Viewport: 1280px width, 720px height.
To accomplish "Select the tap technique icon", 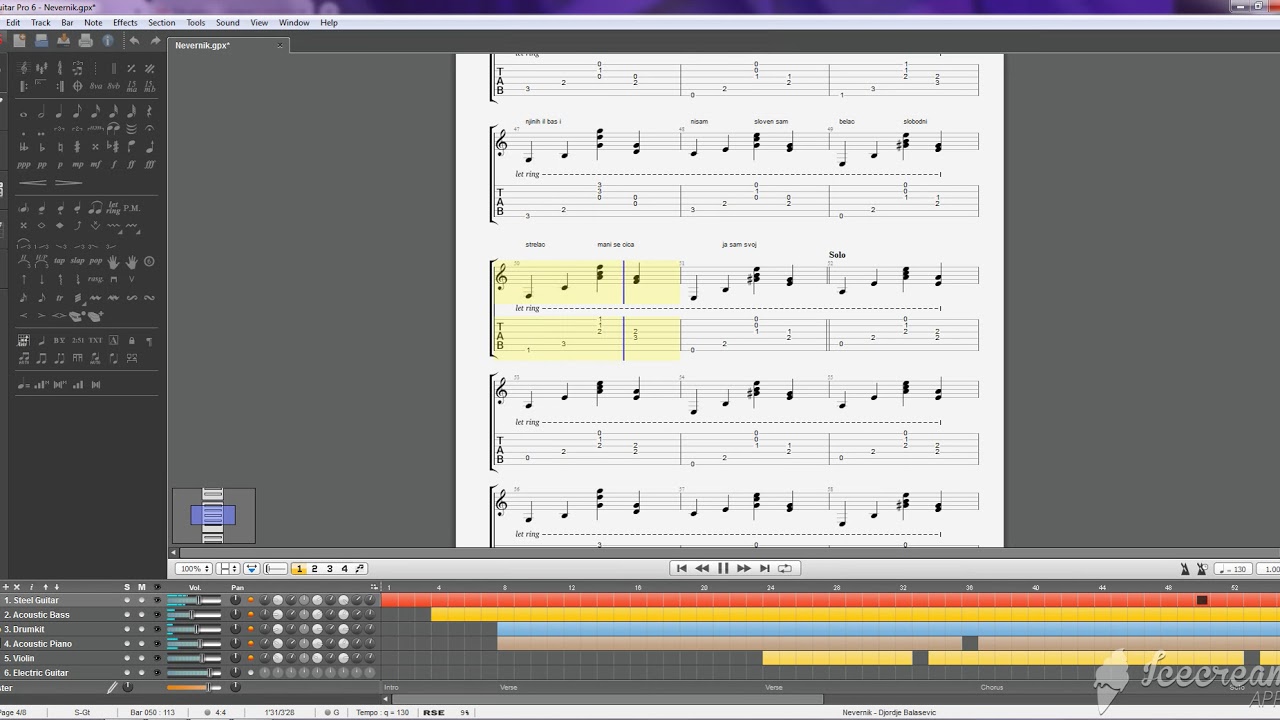I will tap(59, 261).
